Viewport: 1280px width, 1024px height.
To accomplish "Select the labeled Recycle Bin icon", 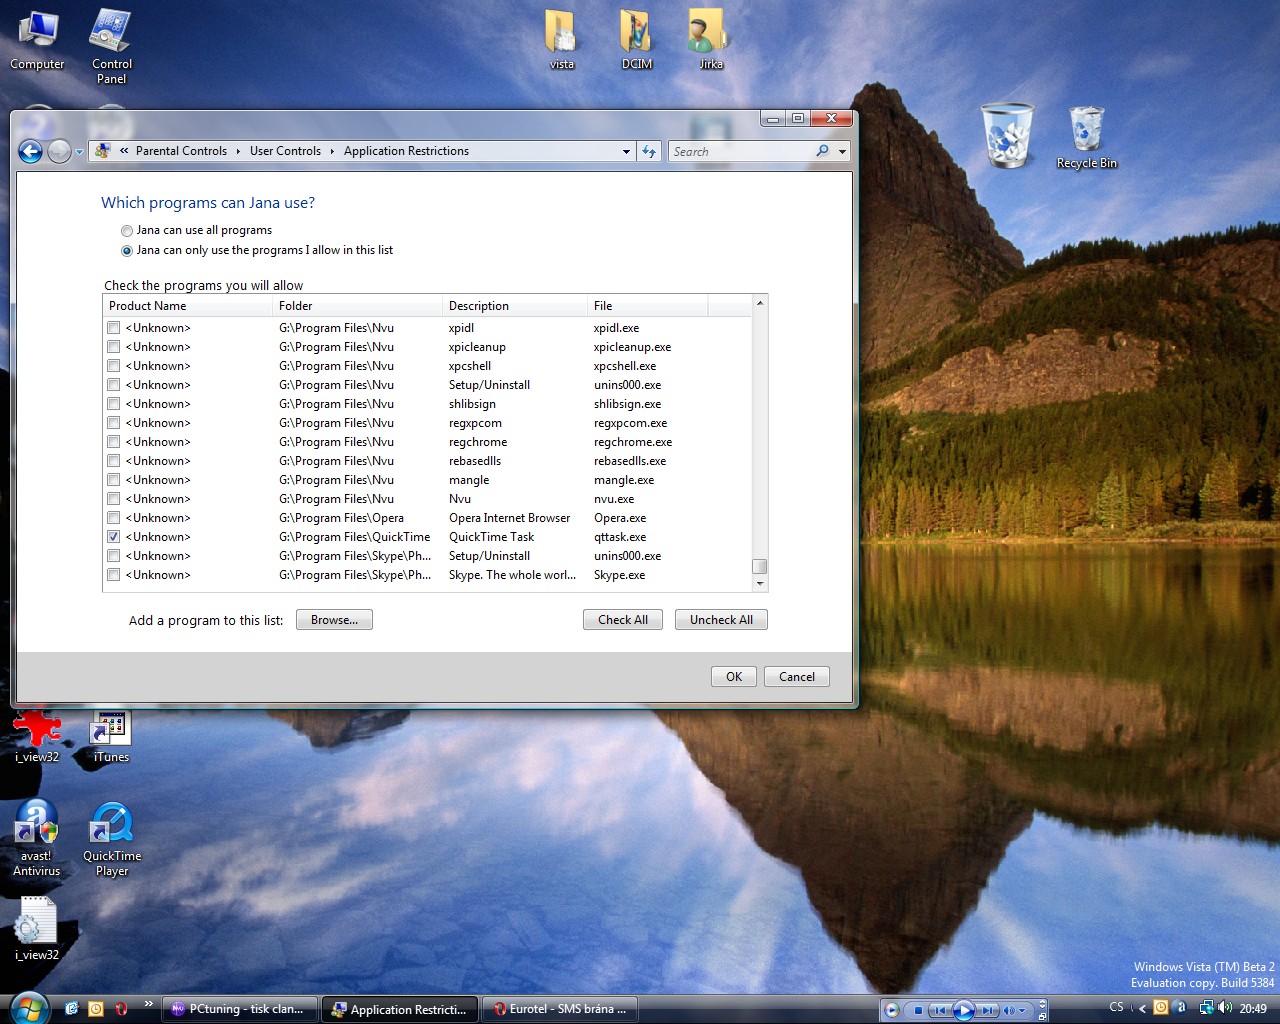I will 1086,137.
